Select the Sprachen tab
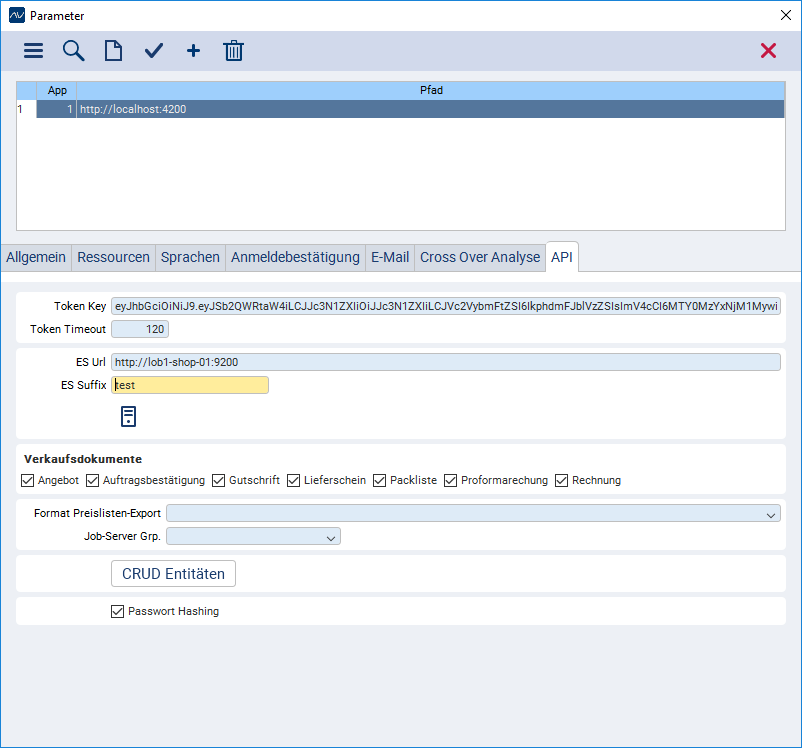 pyautogui.click(x=190, y=257)
